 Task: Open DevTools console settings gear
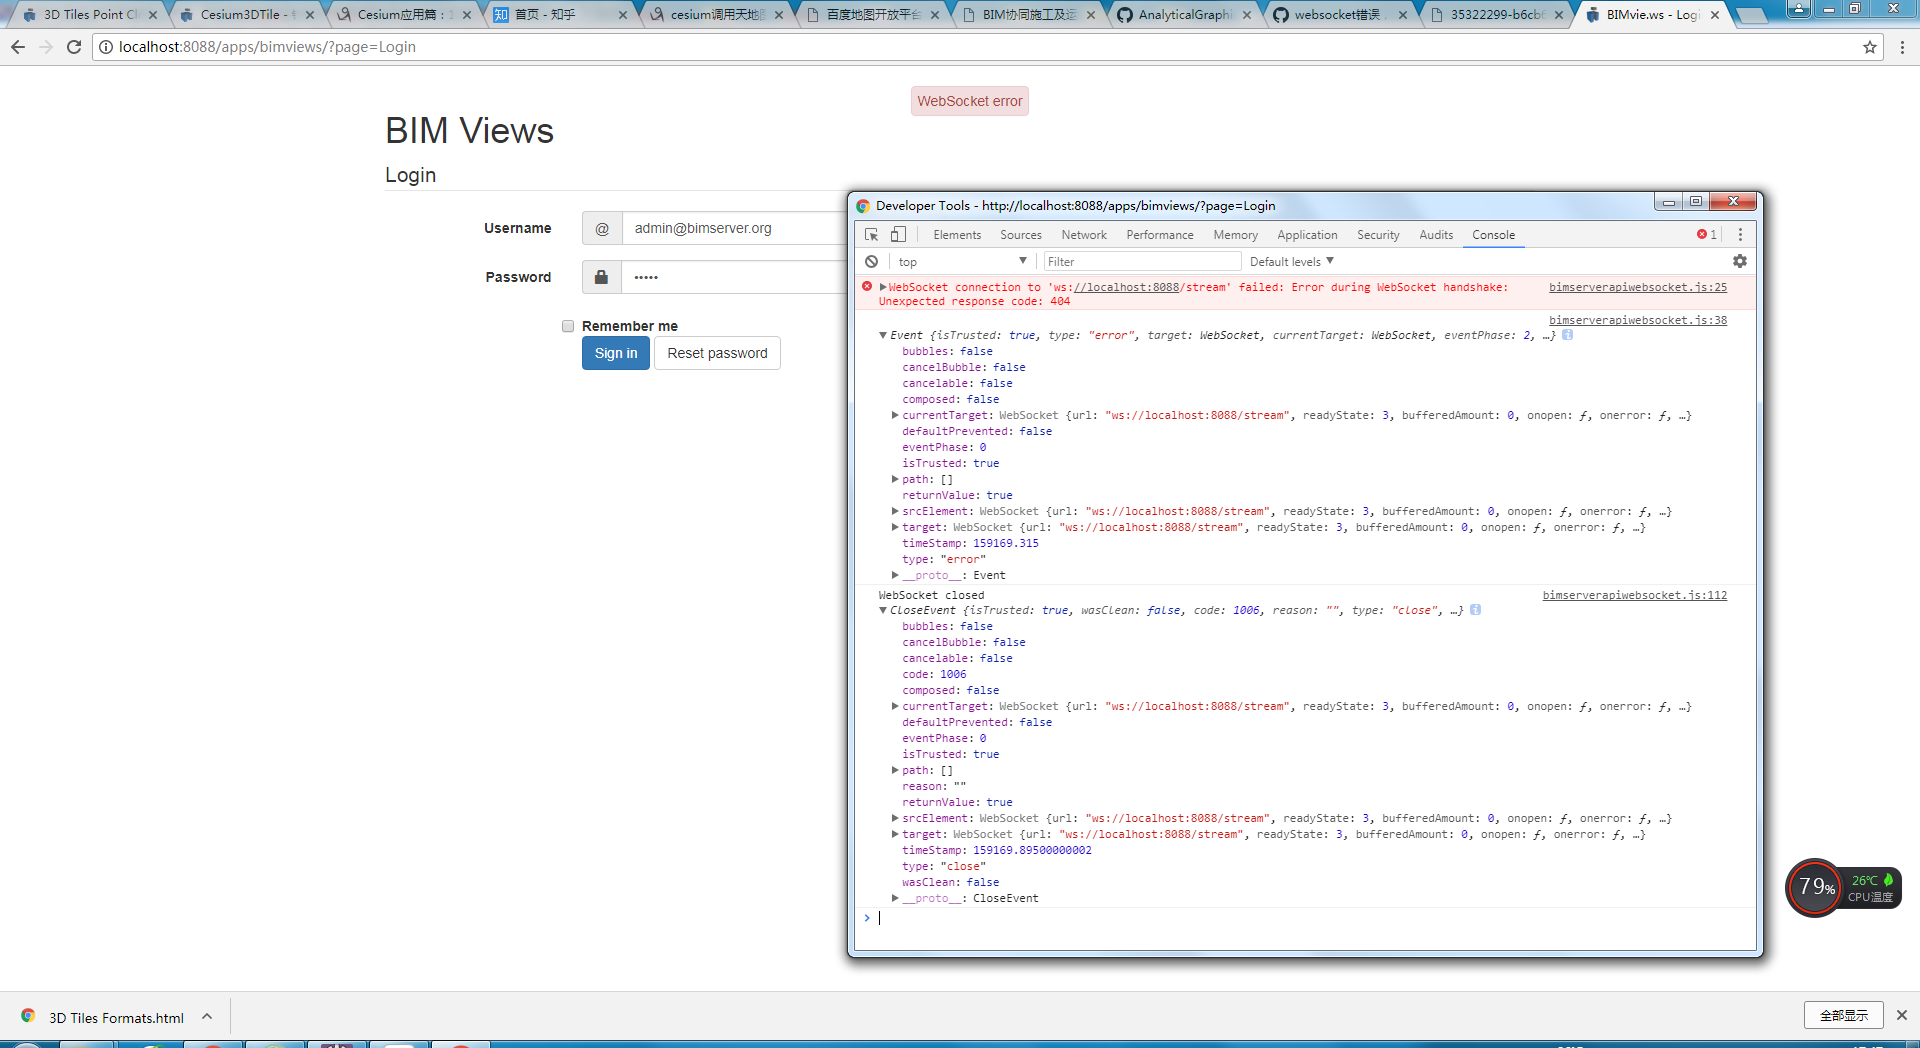pyautogui.click(x=1740, y=261)
